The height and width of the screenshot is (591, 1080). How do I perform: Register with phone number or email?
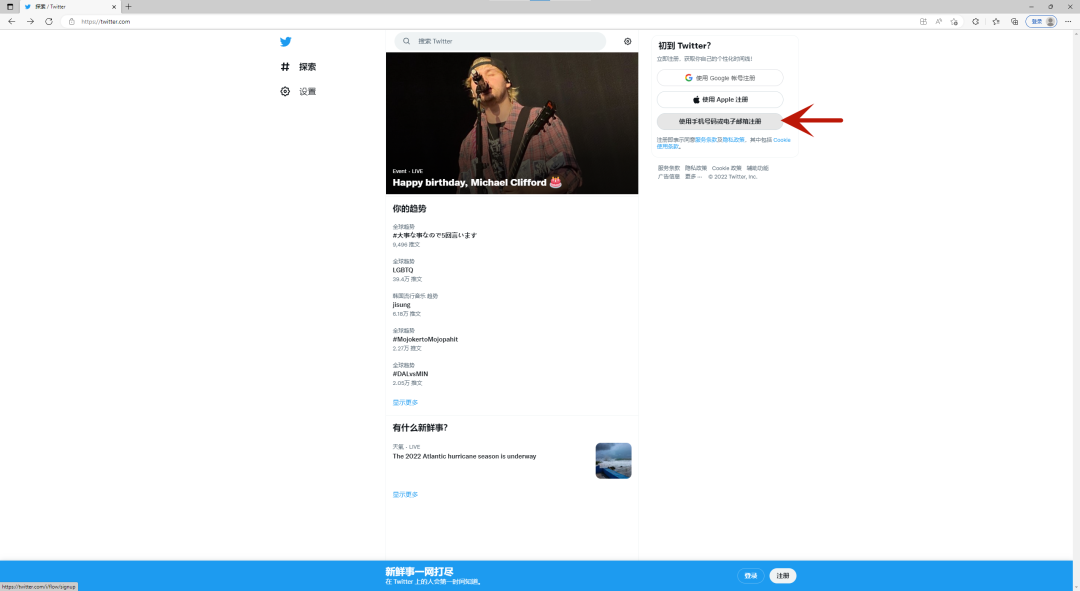(x=720, y=121)
